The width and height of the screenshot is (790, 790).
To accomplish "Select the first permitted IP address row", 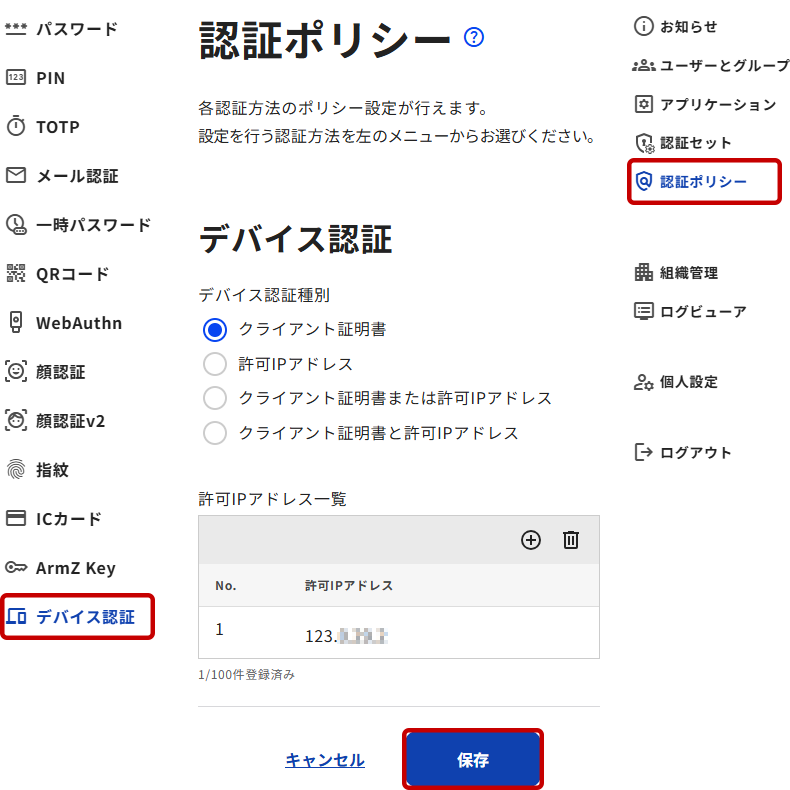I will [399, 633].
